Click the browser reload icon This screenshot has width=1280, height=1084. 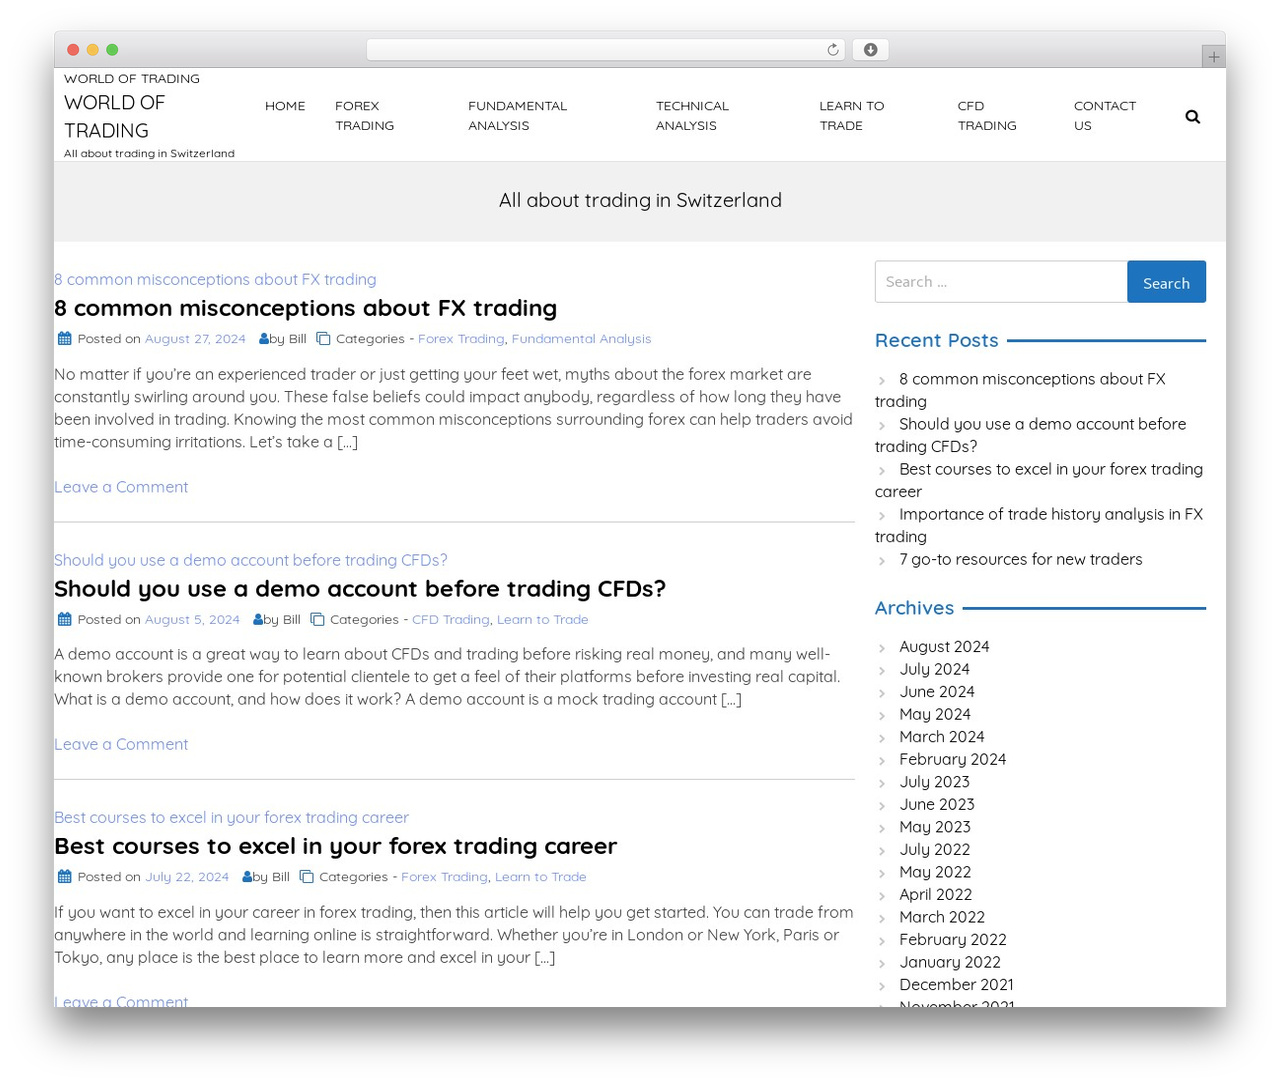(x=833, y=50)
